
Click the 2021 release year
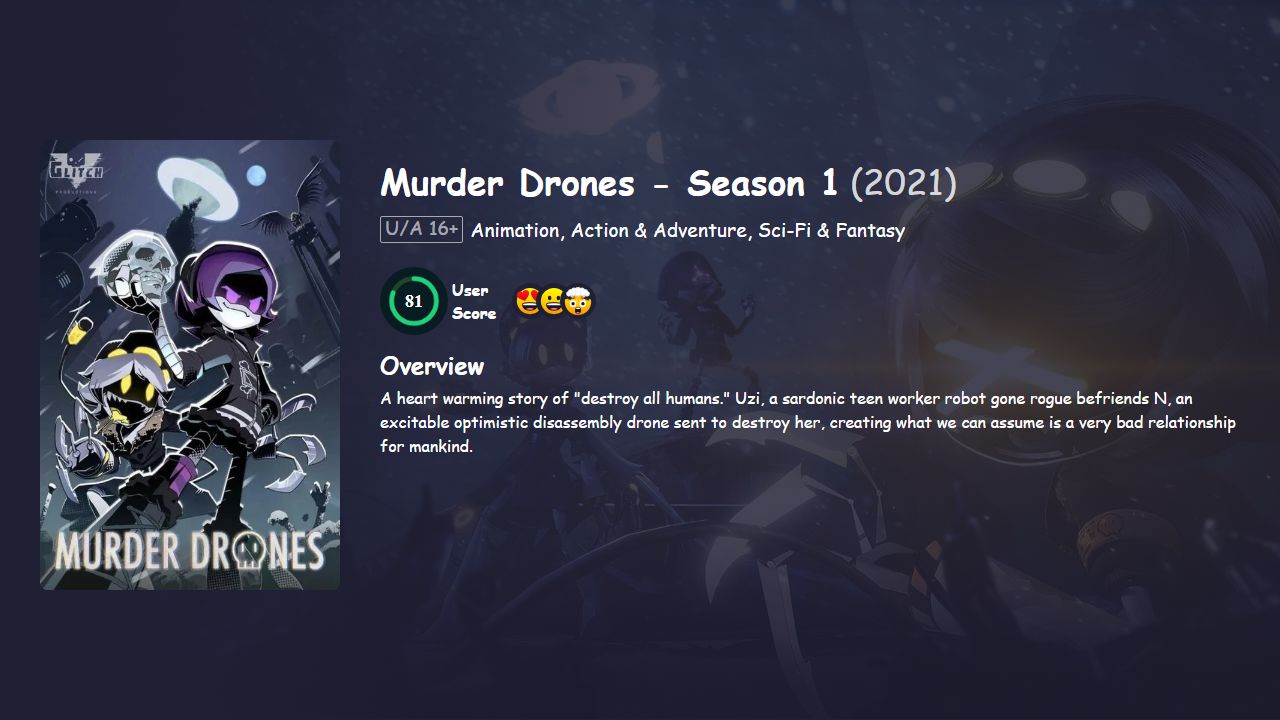pos(904,183)
